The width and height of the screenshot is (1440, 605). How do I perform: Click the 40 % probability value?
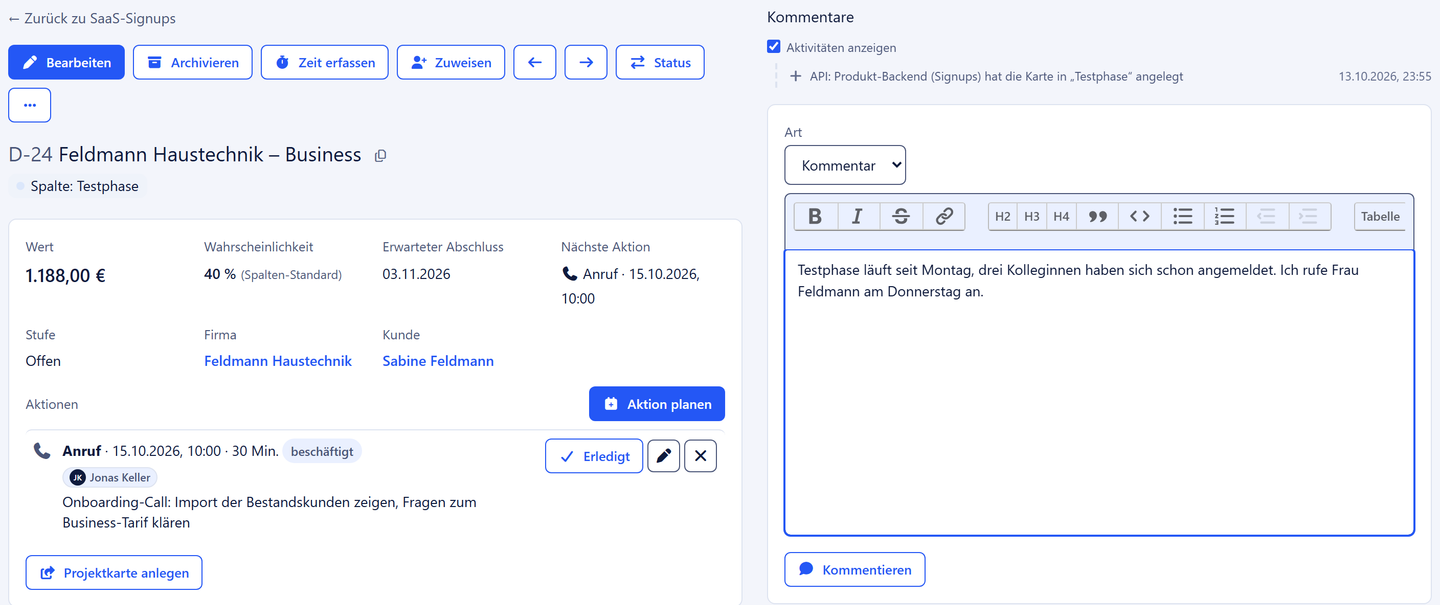pos(220,274)
